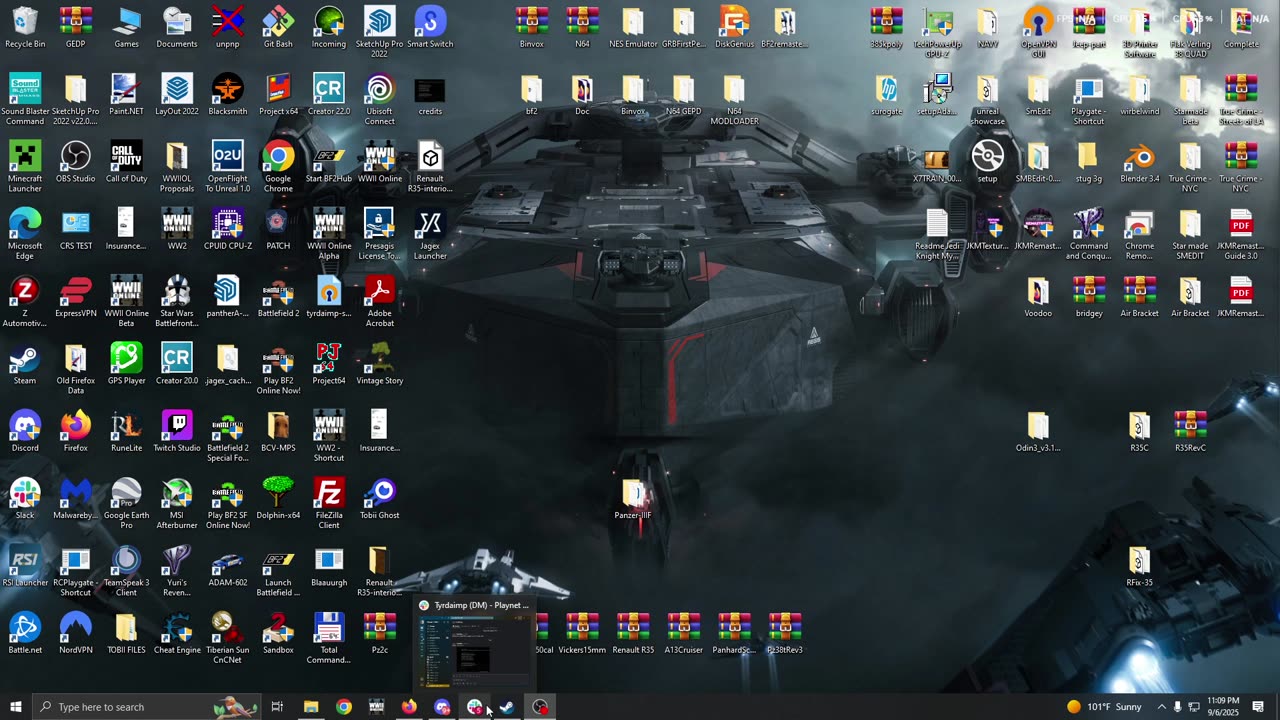Open Adobe Acrobat shortcut
1280x720 pixels.
click(x=379, y=301)
